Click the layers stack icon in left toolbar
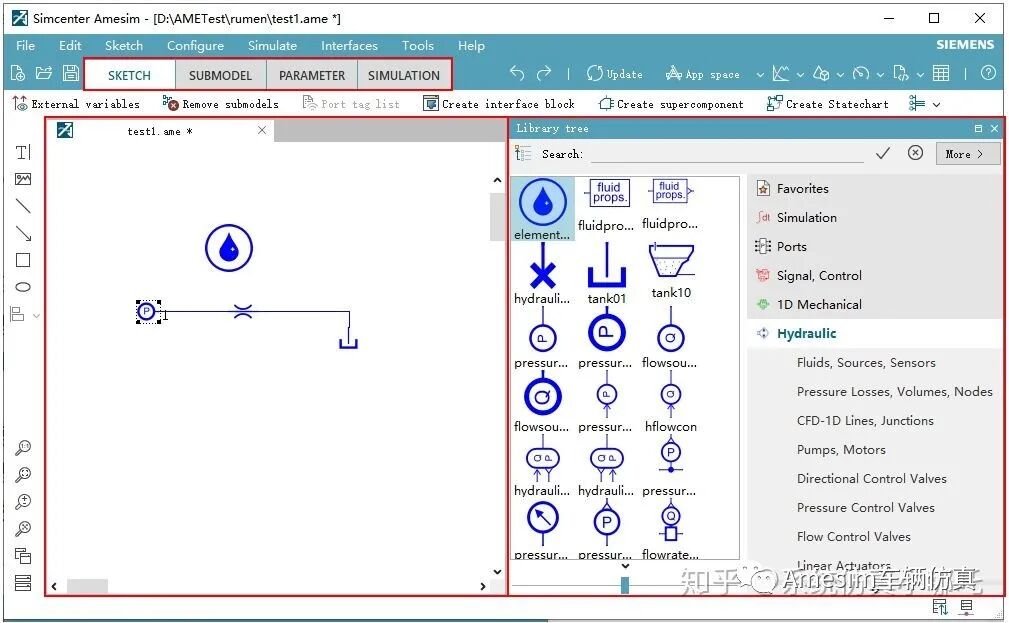 click(23, 555)
